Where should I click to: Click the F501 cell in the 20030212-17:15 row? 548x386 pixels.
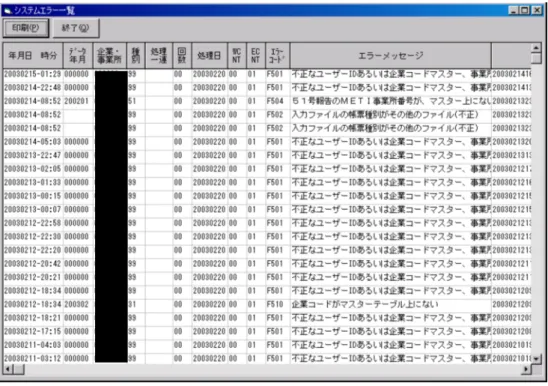277,331
